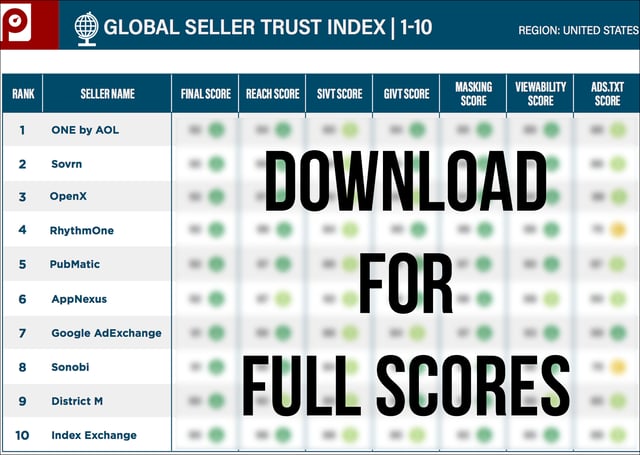Select the District M seller name
This screenshot has width=640, height=455.
(x=77, y=401)
